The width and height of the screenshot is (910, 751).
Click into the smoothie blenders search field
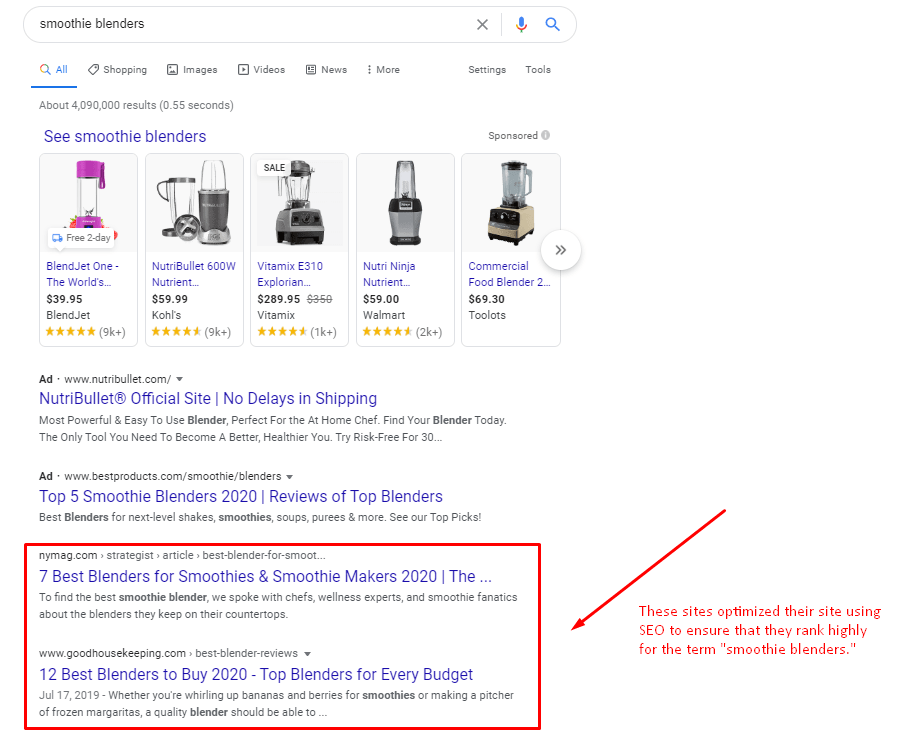(250, 24)
